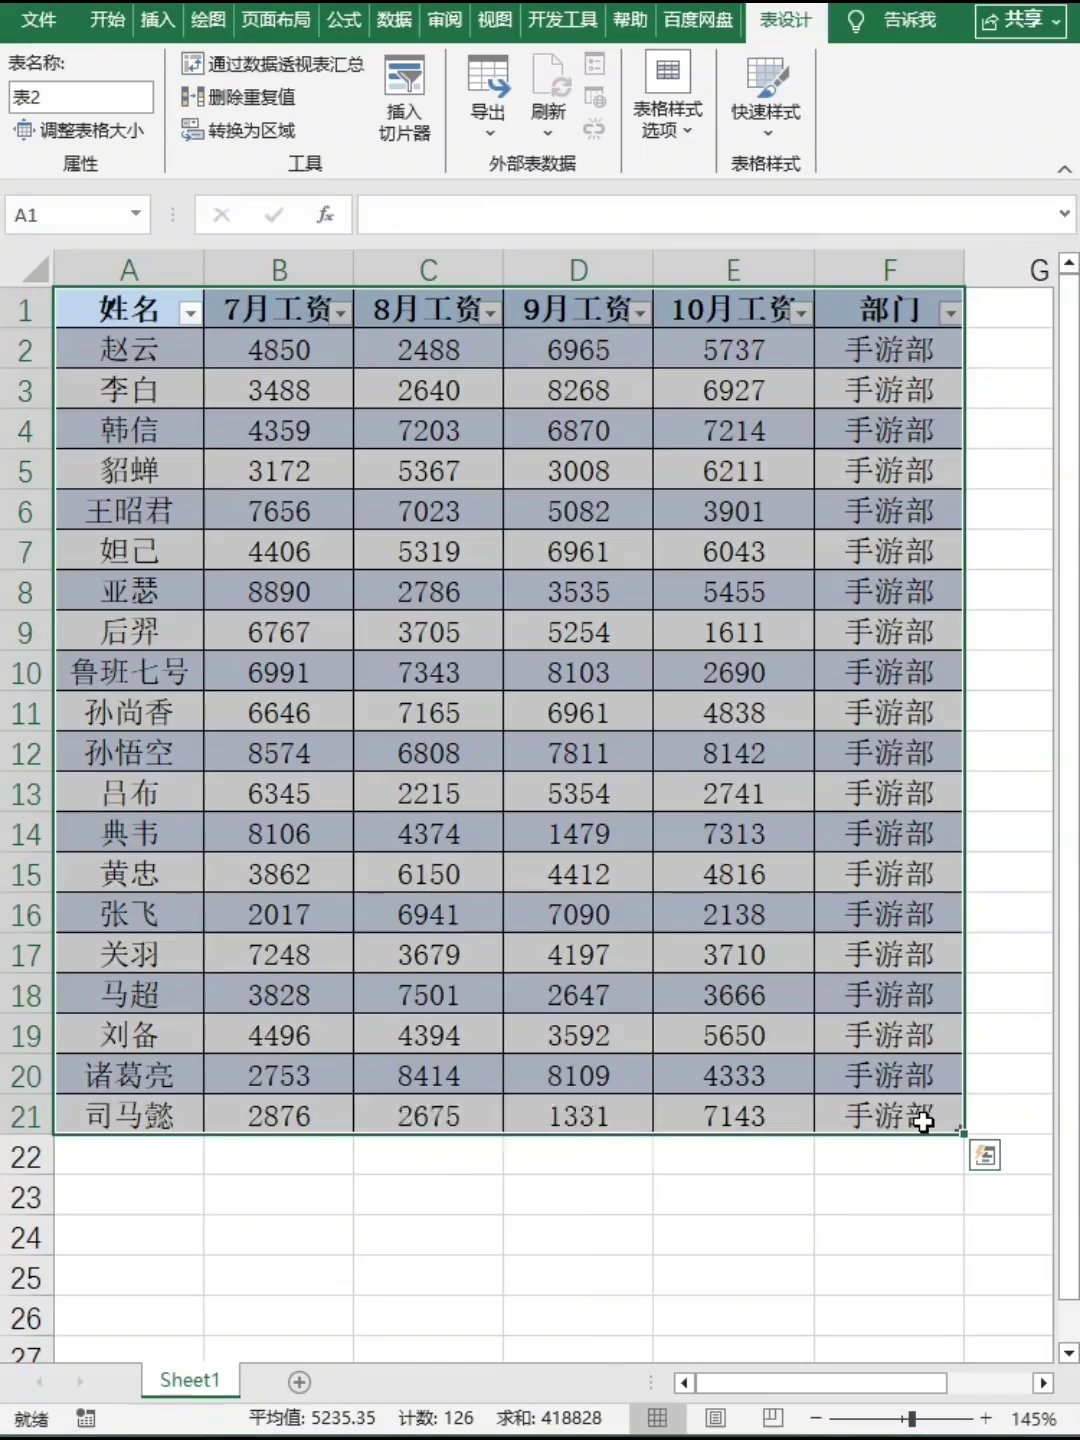
Task: Click the zoom slider handle
Action: pos(911,1418)
